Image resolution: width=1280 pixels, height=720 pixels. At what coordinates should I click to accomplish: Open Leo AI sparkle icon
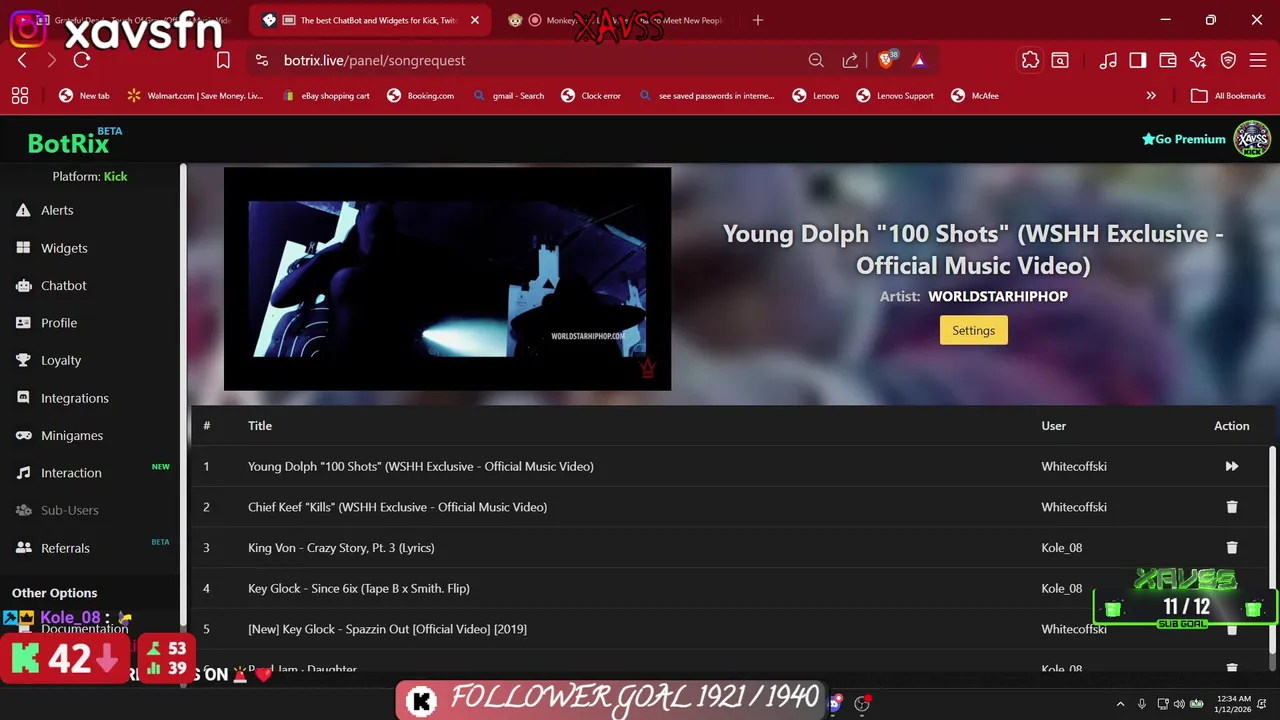[x=1198, y=60]
